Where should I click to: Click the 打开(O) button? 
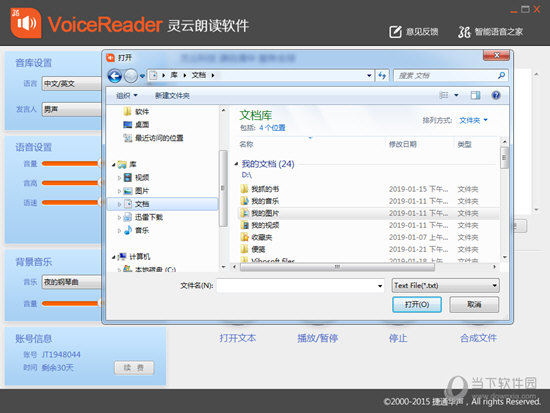pos(417,304)
